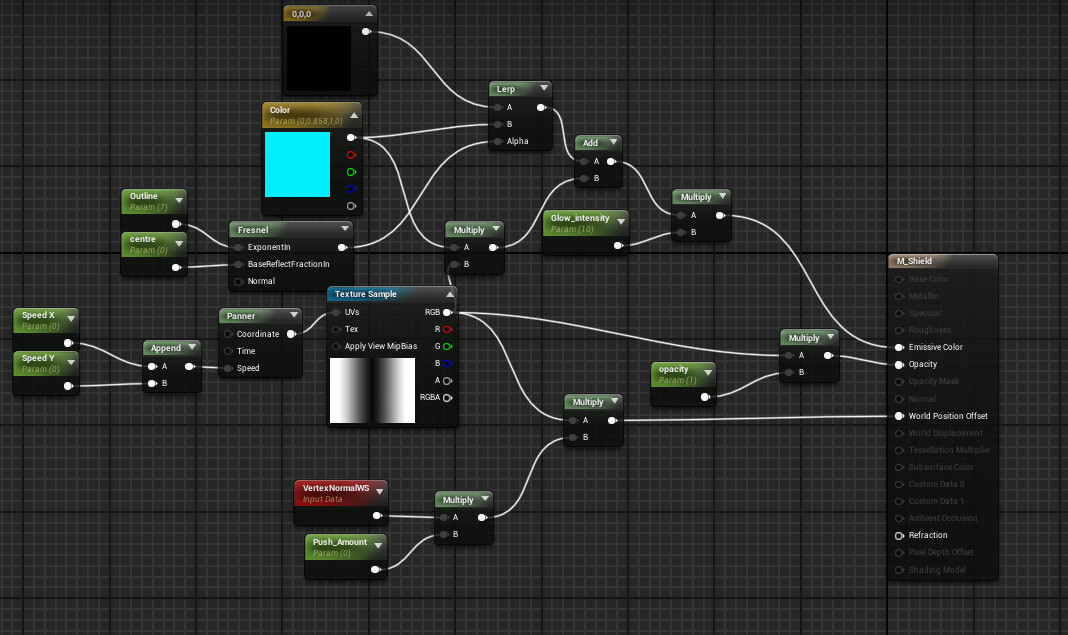Click M_Shield Refraction input pin
This screenshot has height=635, width=1068.
(900, 536)
